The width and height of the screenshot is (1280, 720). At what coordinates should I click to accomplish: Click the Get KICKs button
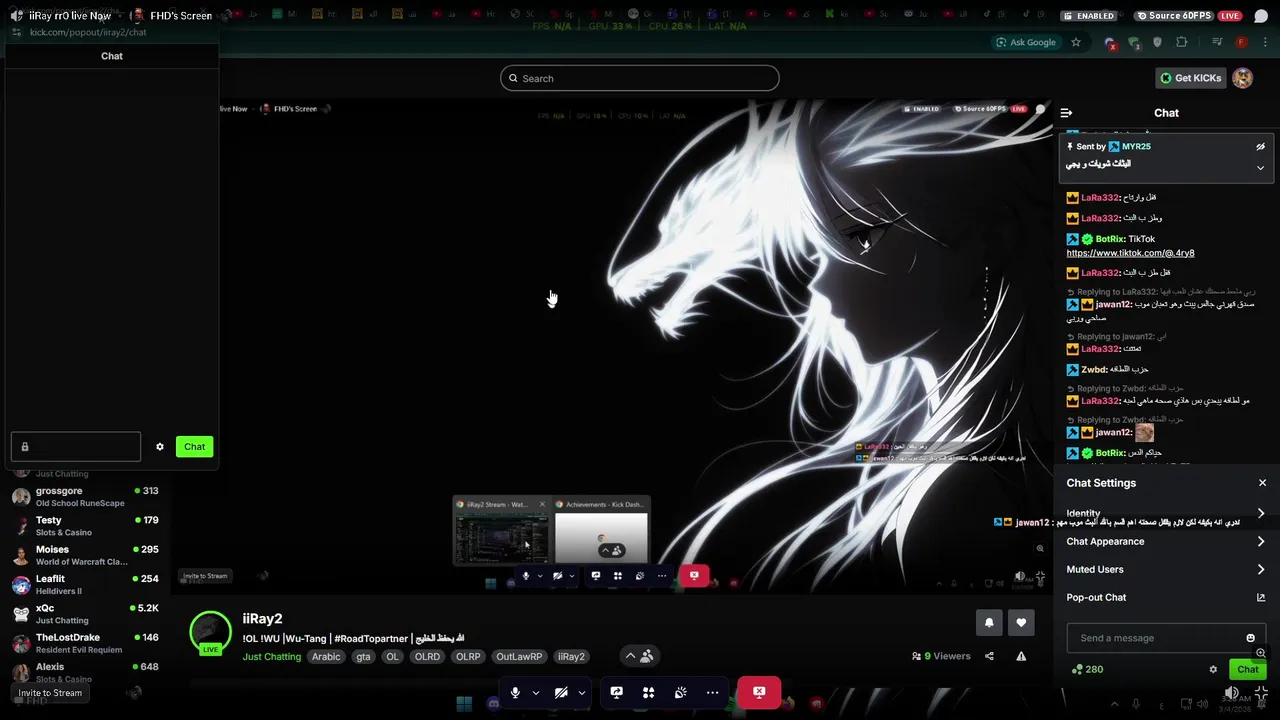[1190, 78]
